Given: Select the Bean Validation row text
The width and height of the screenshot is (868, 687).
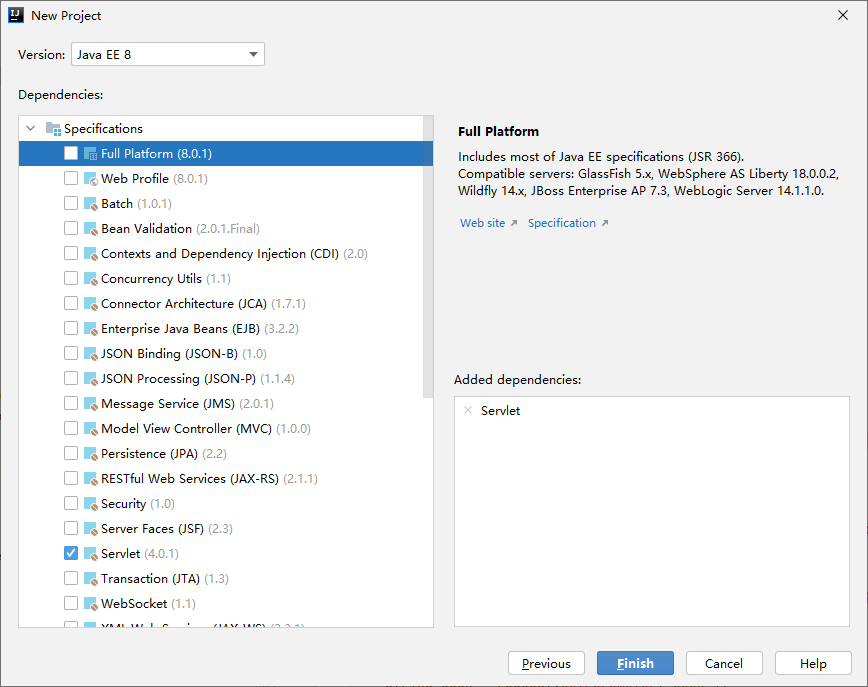Looking at the screenshot, I should coord(180,229).
